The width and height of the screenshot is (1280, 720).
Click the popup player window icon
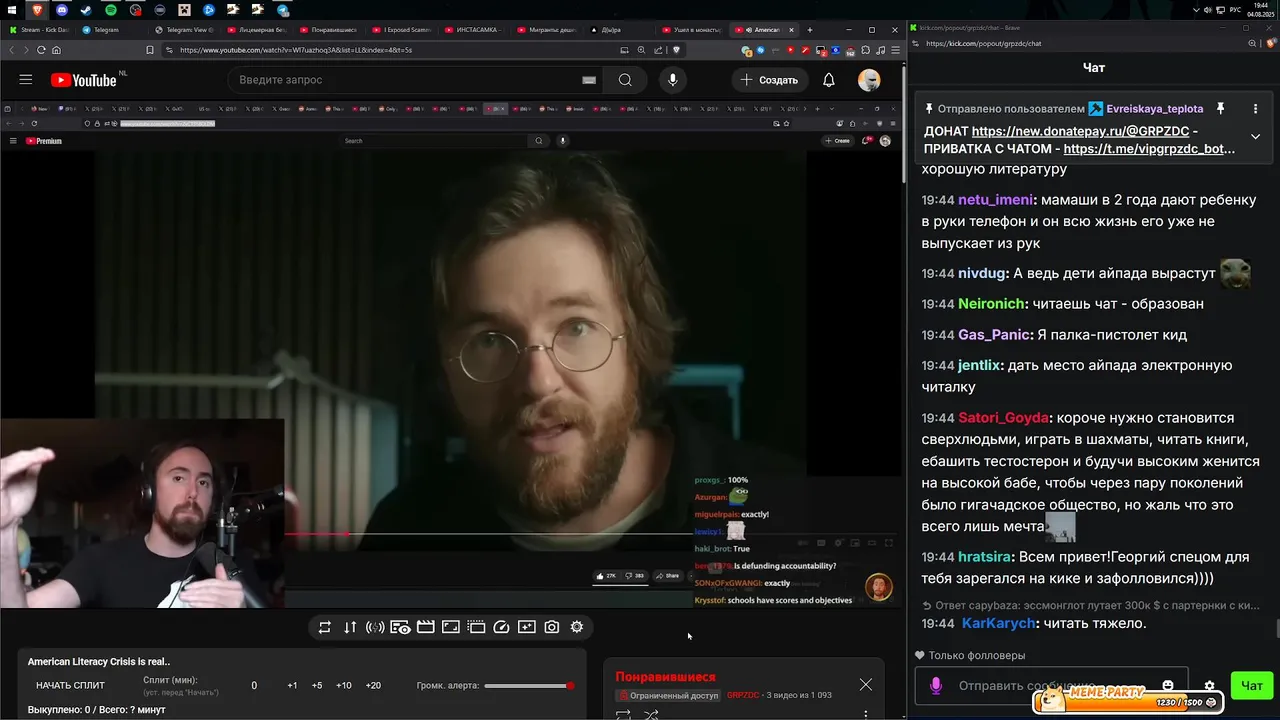click(x=476, y=627)
